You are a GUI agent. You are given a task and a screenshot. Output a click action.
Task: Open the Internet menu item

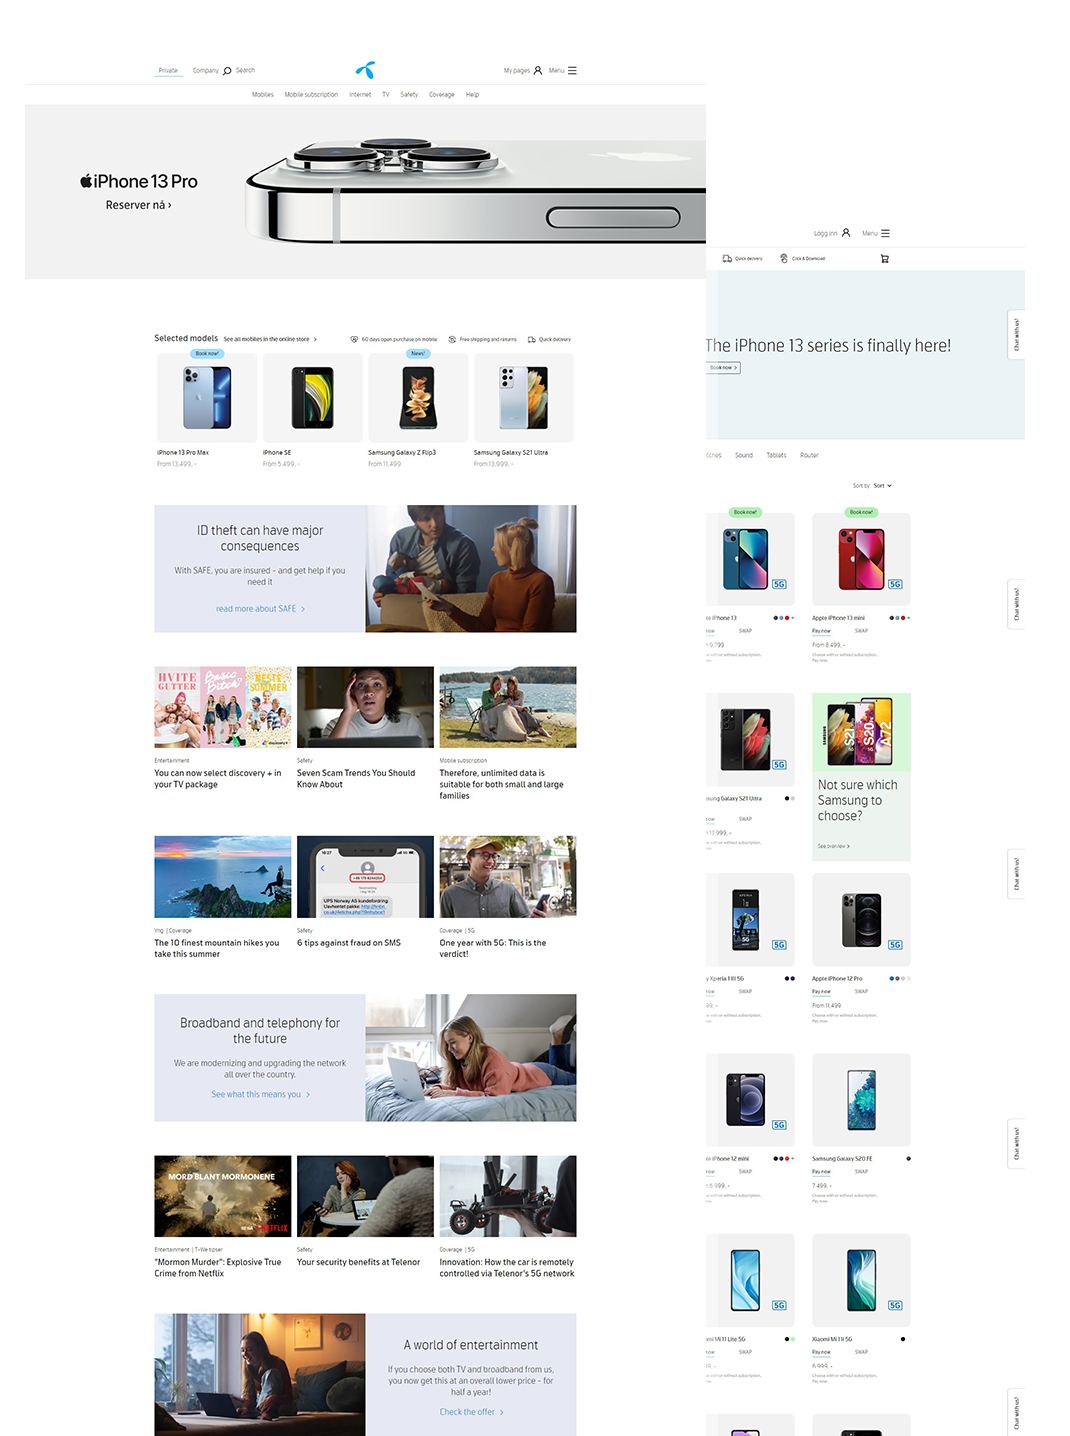360,95
